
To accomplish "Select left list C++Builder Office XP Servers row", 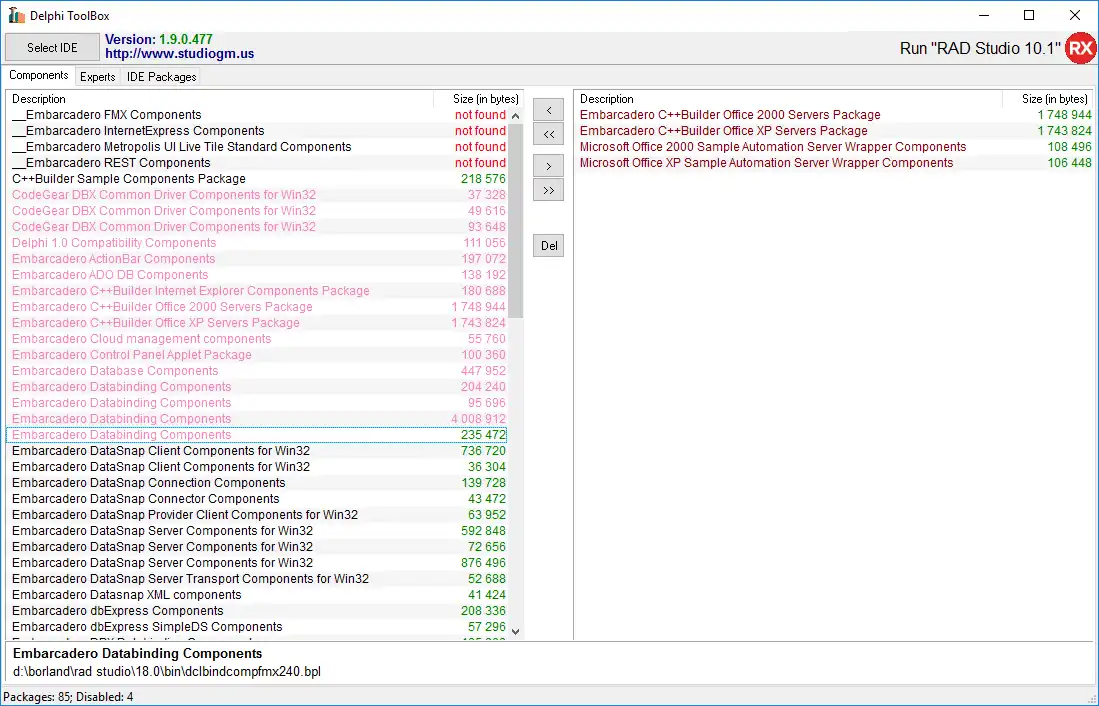I will pyautogui.click(x=258, y=323).
